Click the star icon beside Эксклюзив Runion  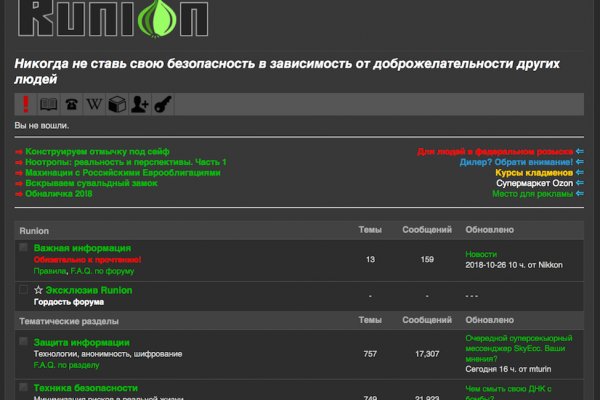click(39, 290)
